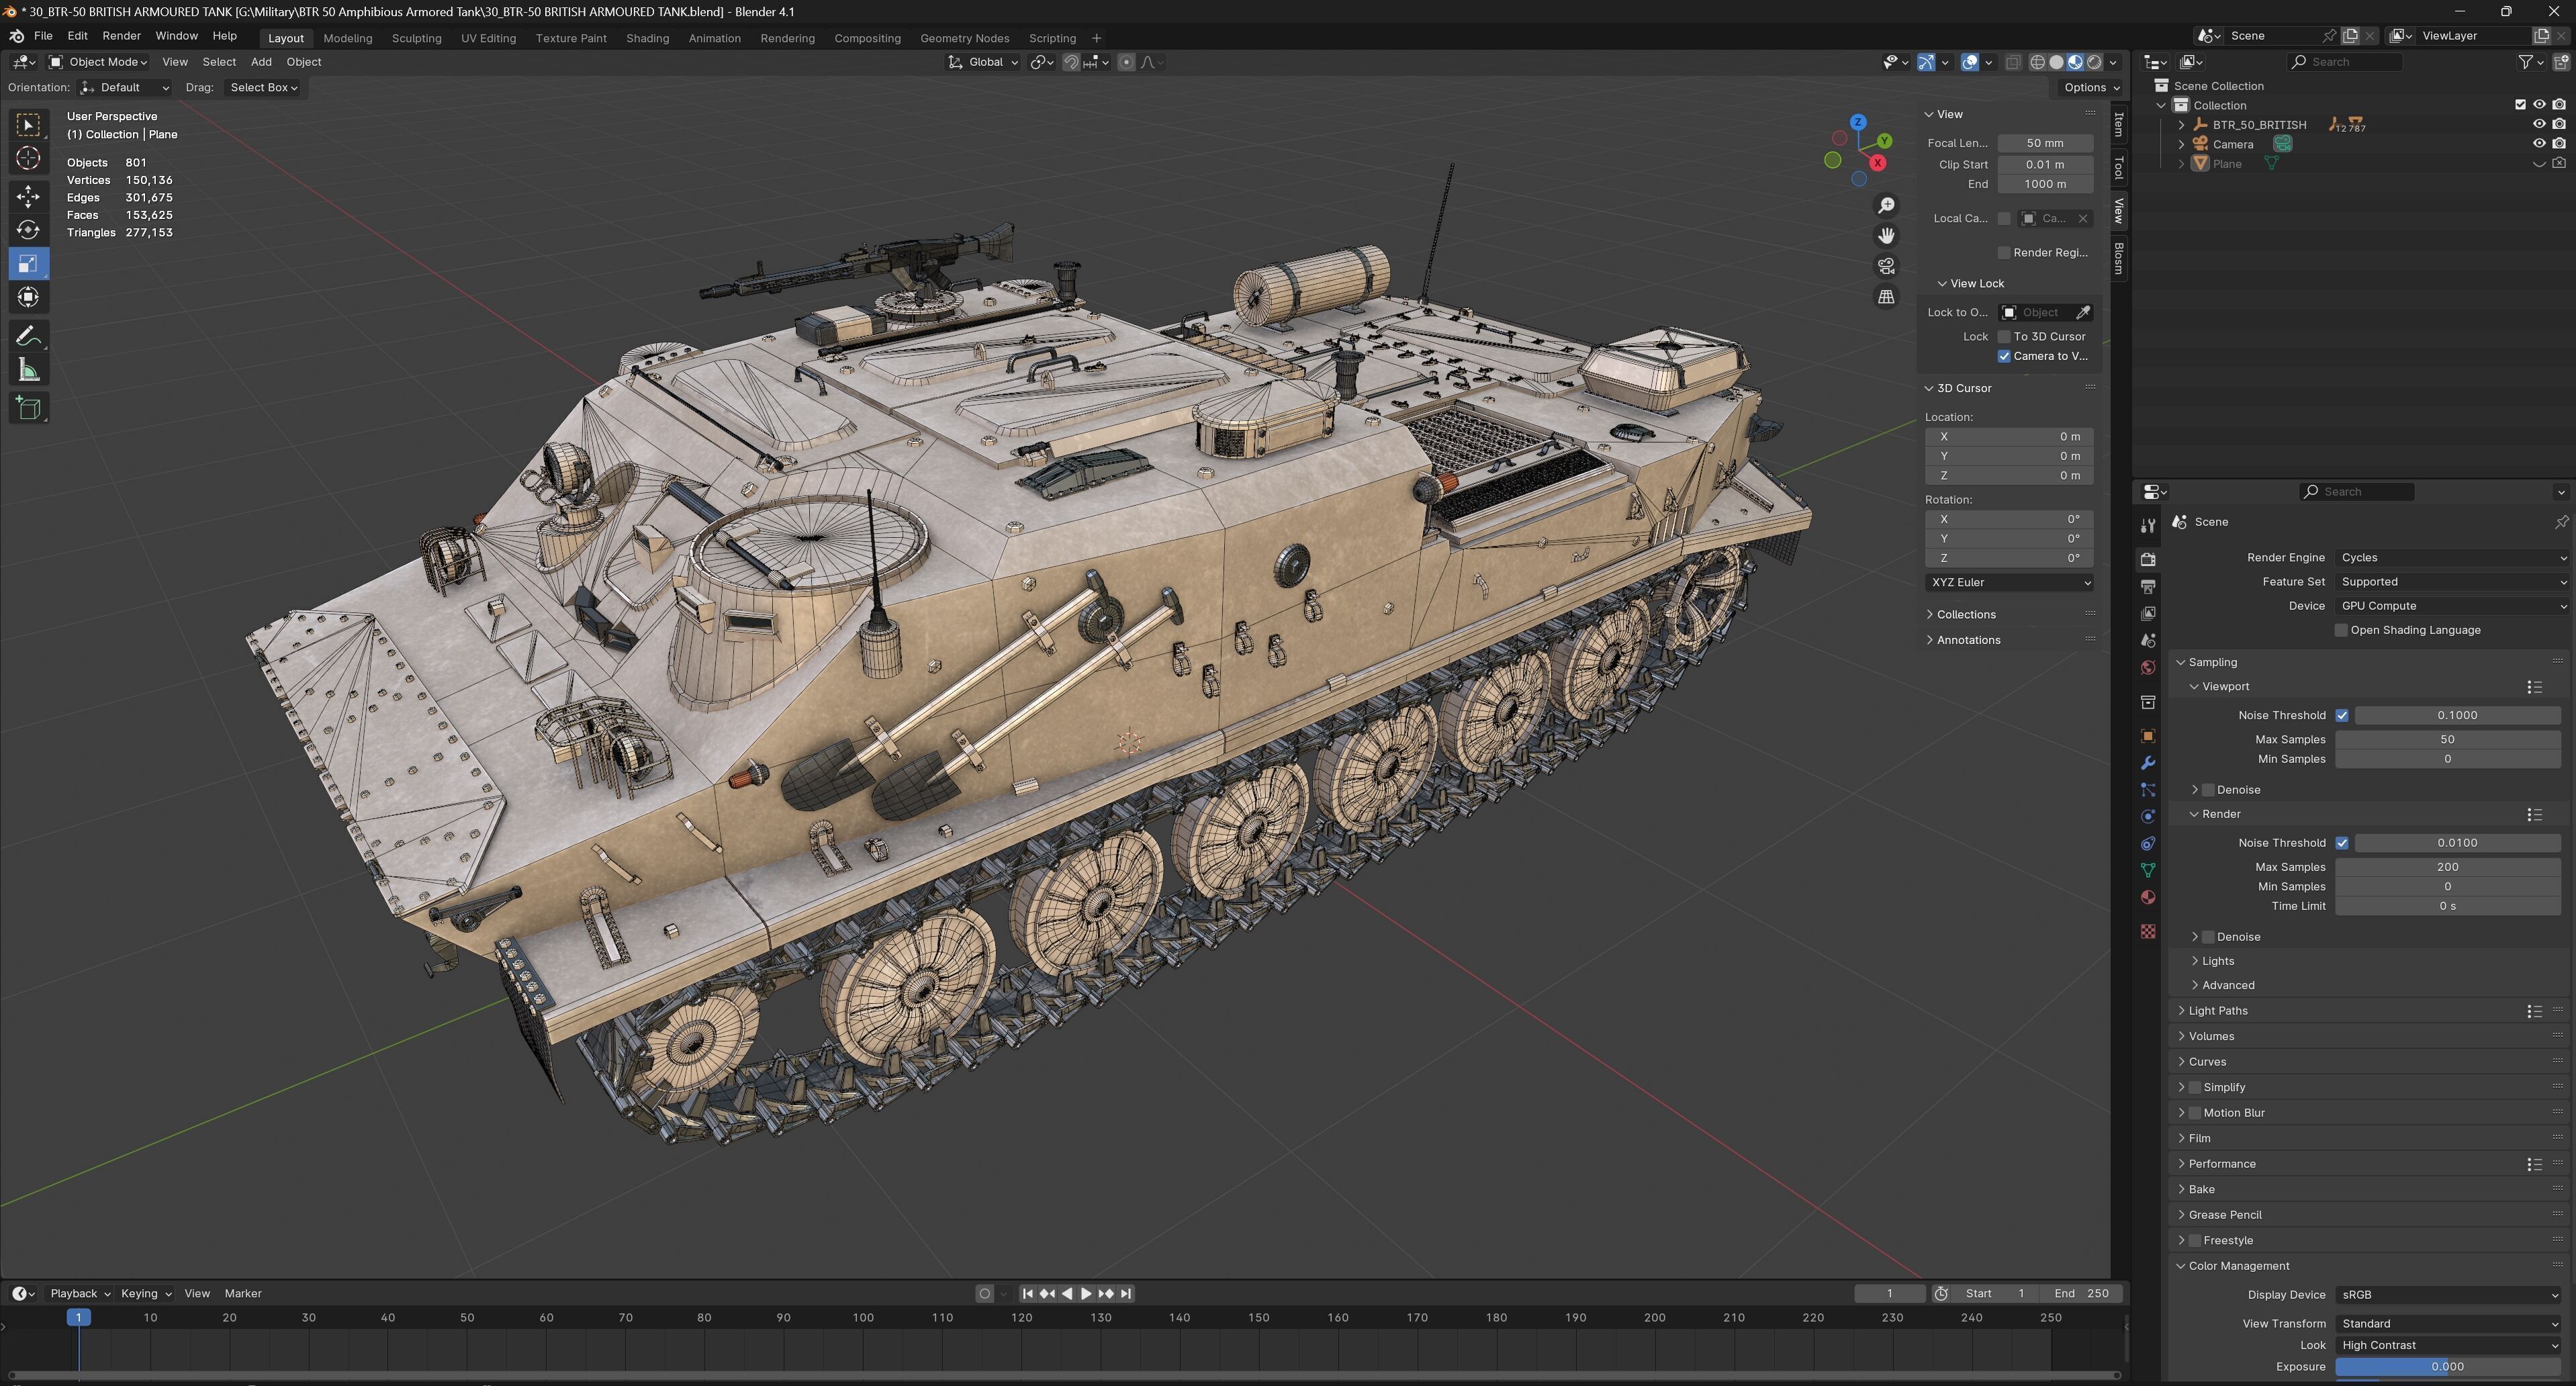
Task: Toggle Render Noise Threshold checkbox
Action: 2342,843
